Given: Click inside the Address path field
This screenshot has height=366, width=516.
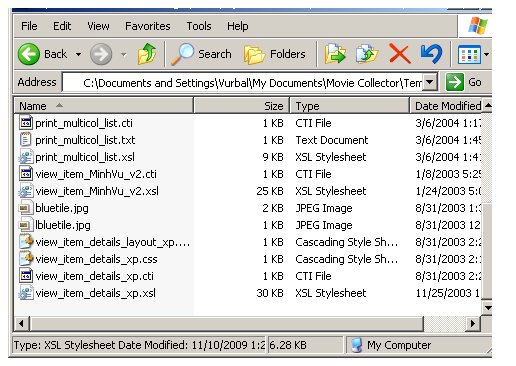Looking at the screenshot, I should 243,82.
